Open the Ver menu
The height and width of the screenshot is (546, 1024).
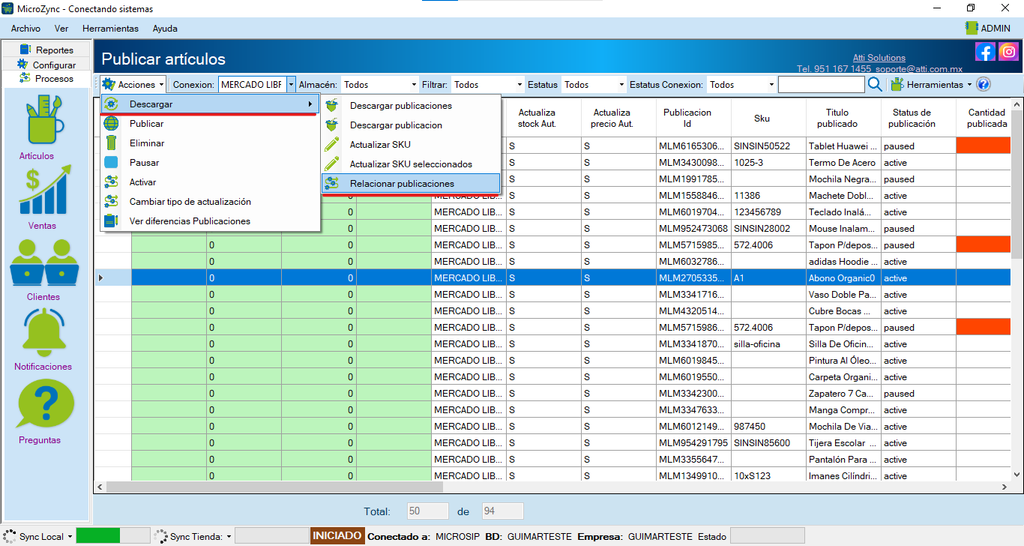pyautogui.click(x=61, y=28)
